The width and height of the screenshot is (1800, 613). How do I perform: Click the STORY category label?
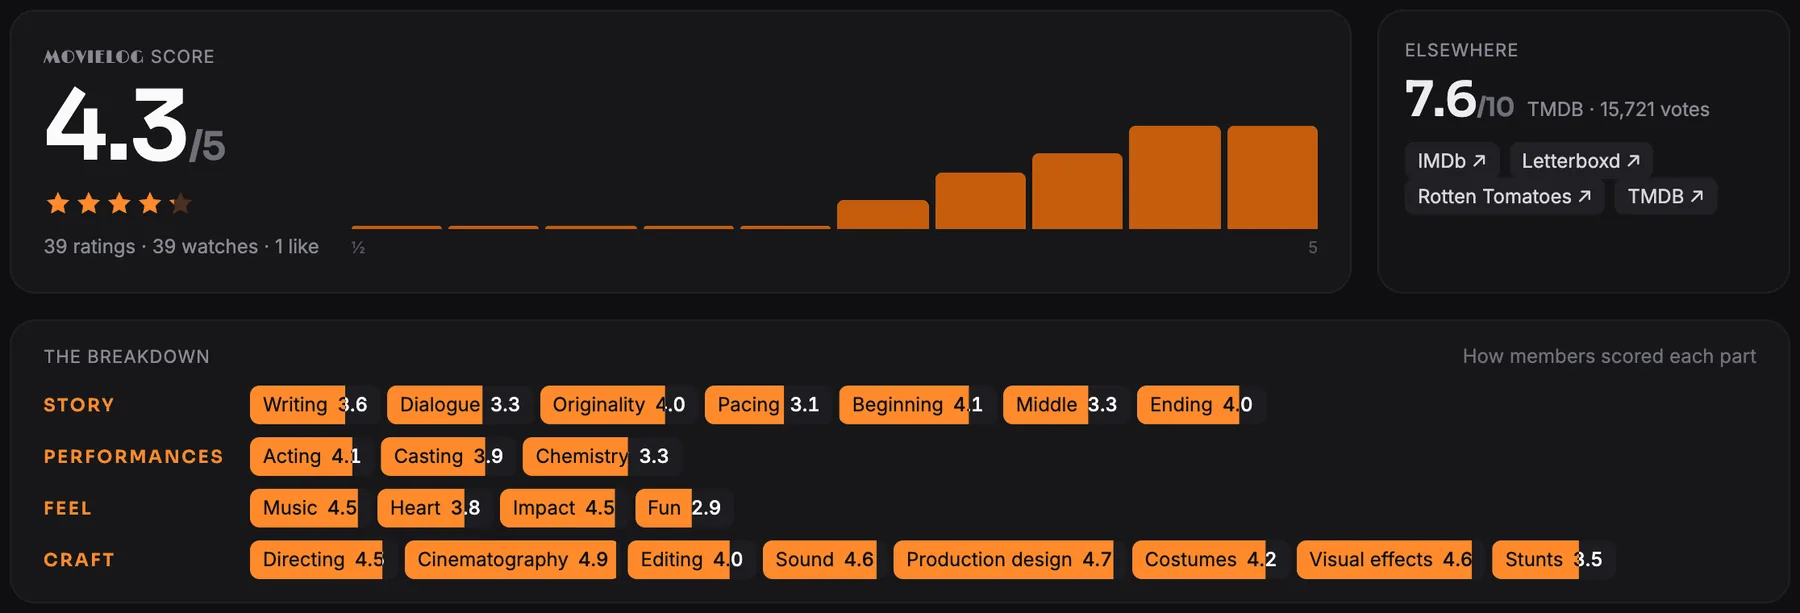(x=79, y=405)
